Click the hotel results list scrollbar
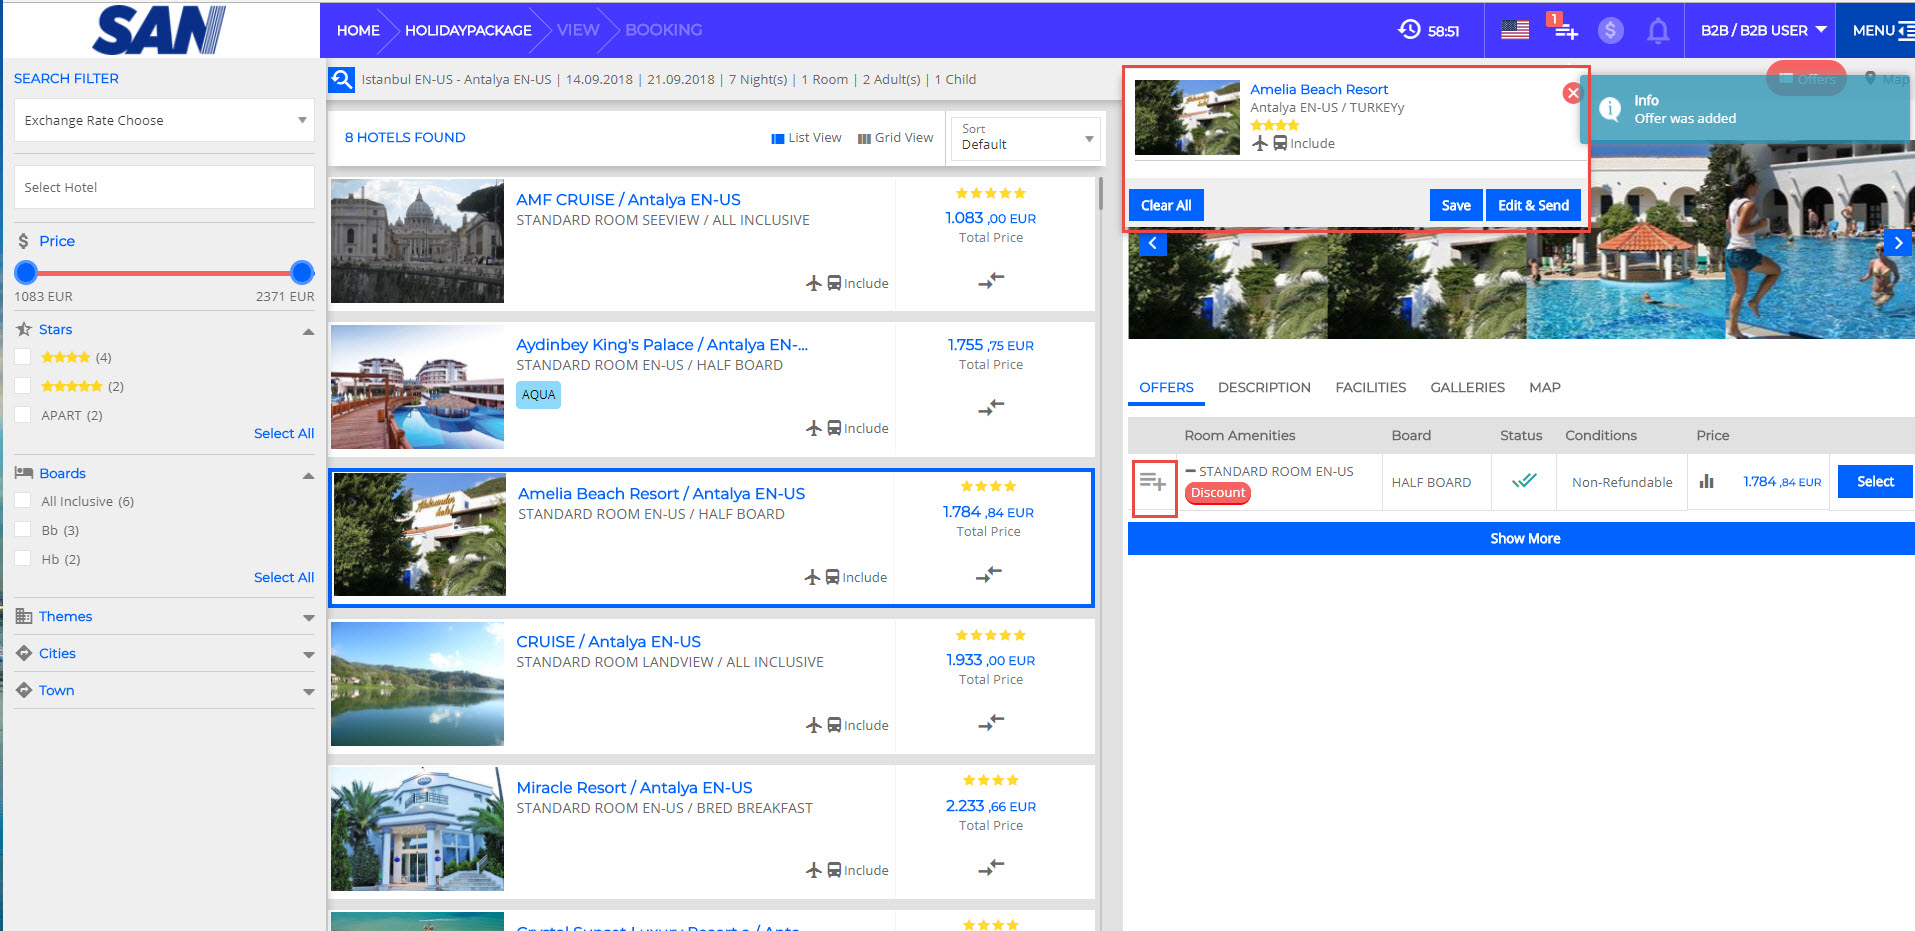Viewport: 1915px width, 931px height. click(x=1101, y=194)
